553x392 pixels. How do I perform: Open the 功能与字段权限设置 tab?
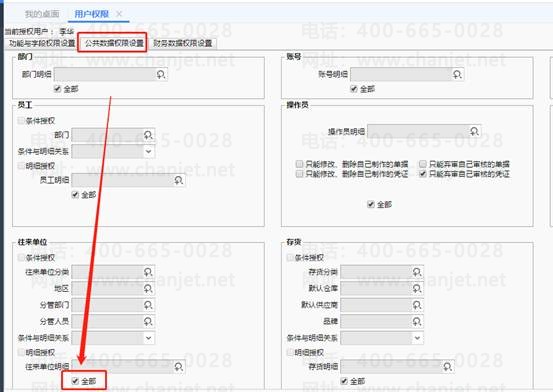(42, 43)
